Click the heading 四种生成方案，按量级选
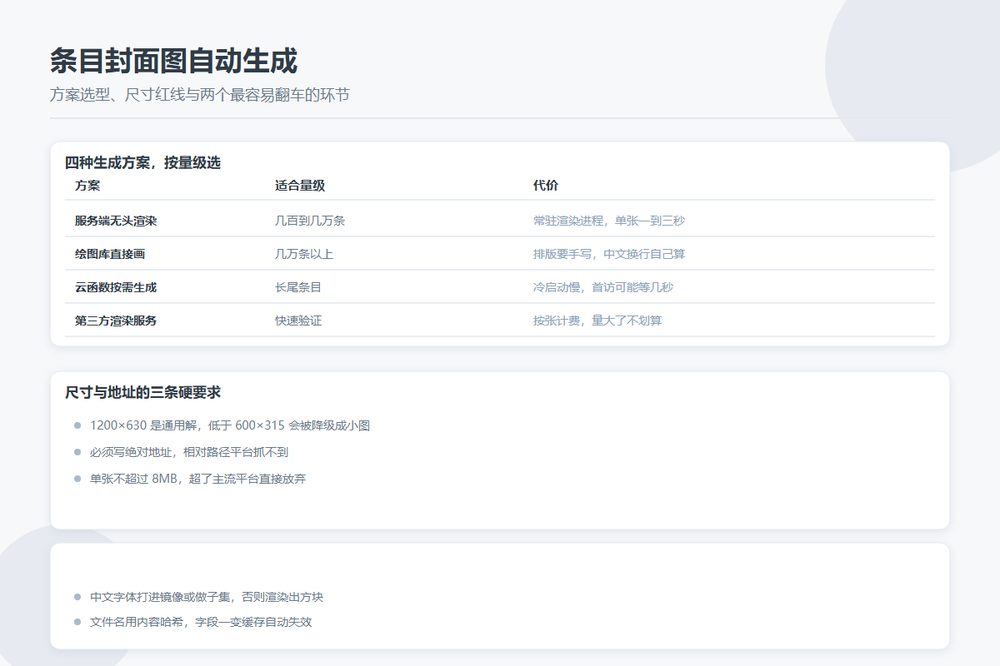 pos(143,163)
